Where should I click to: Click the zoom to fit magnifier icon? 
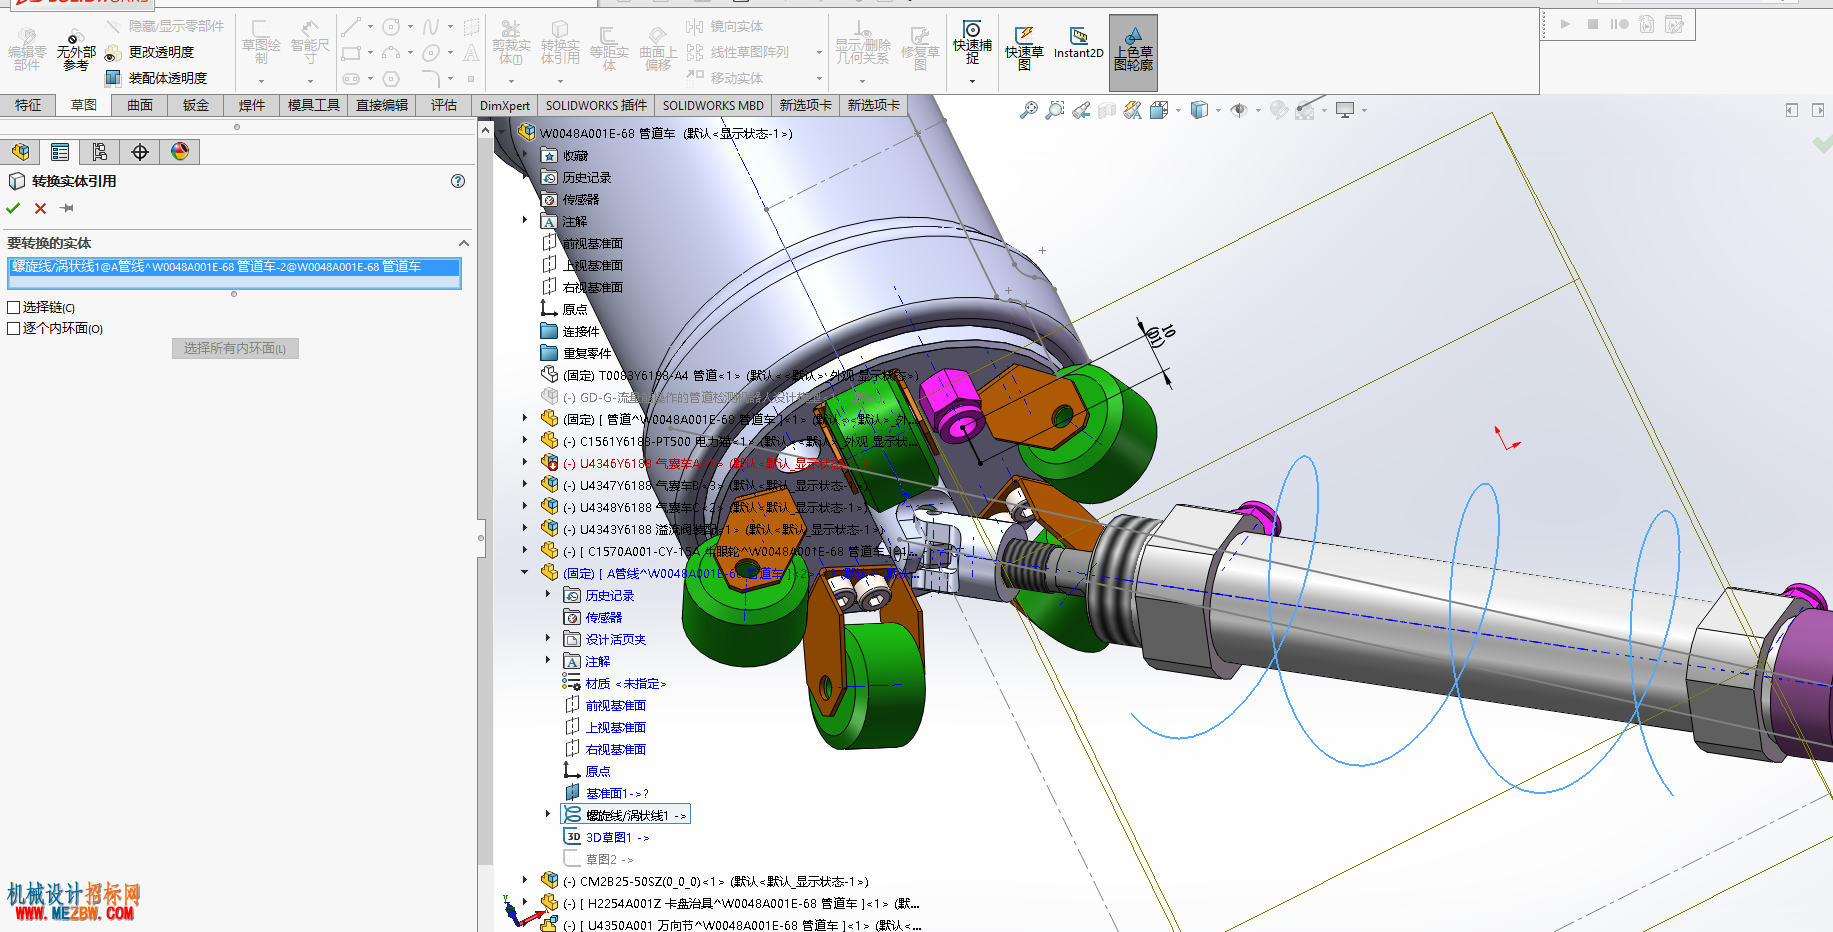[x=1028, y=110]
